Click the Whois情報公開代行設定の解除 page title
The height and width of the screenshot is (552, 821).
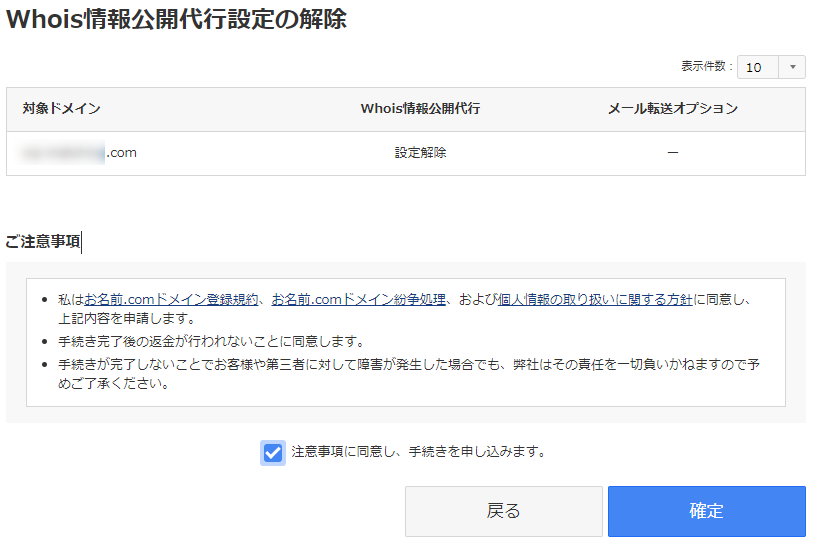click(176, 19)
